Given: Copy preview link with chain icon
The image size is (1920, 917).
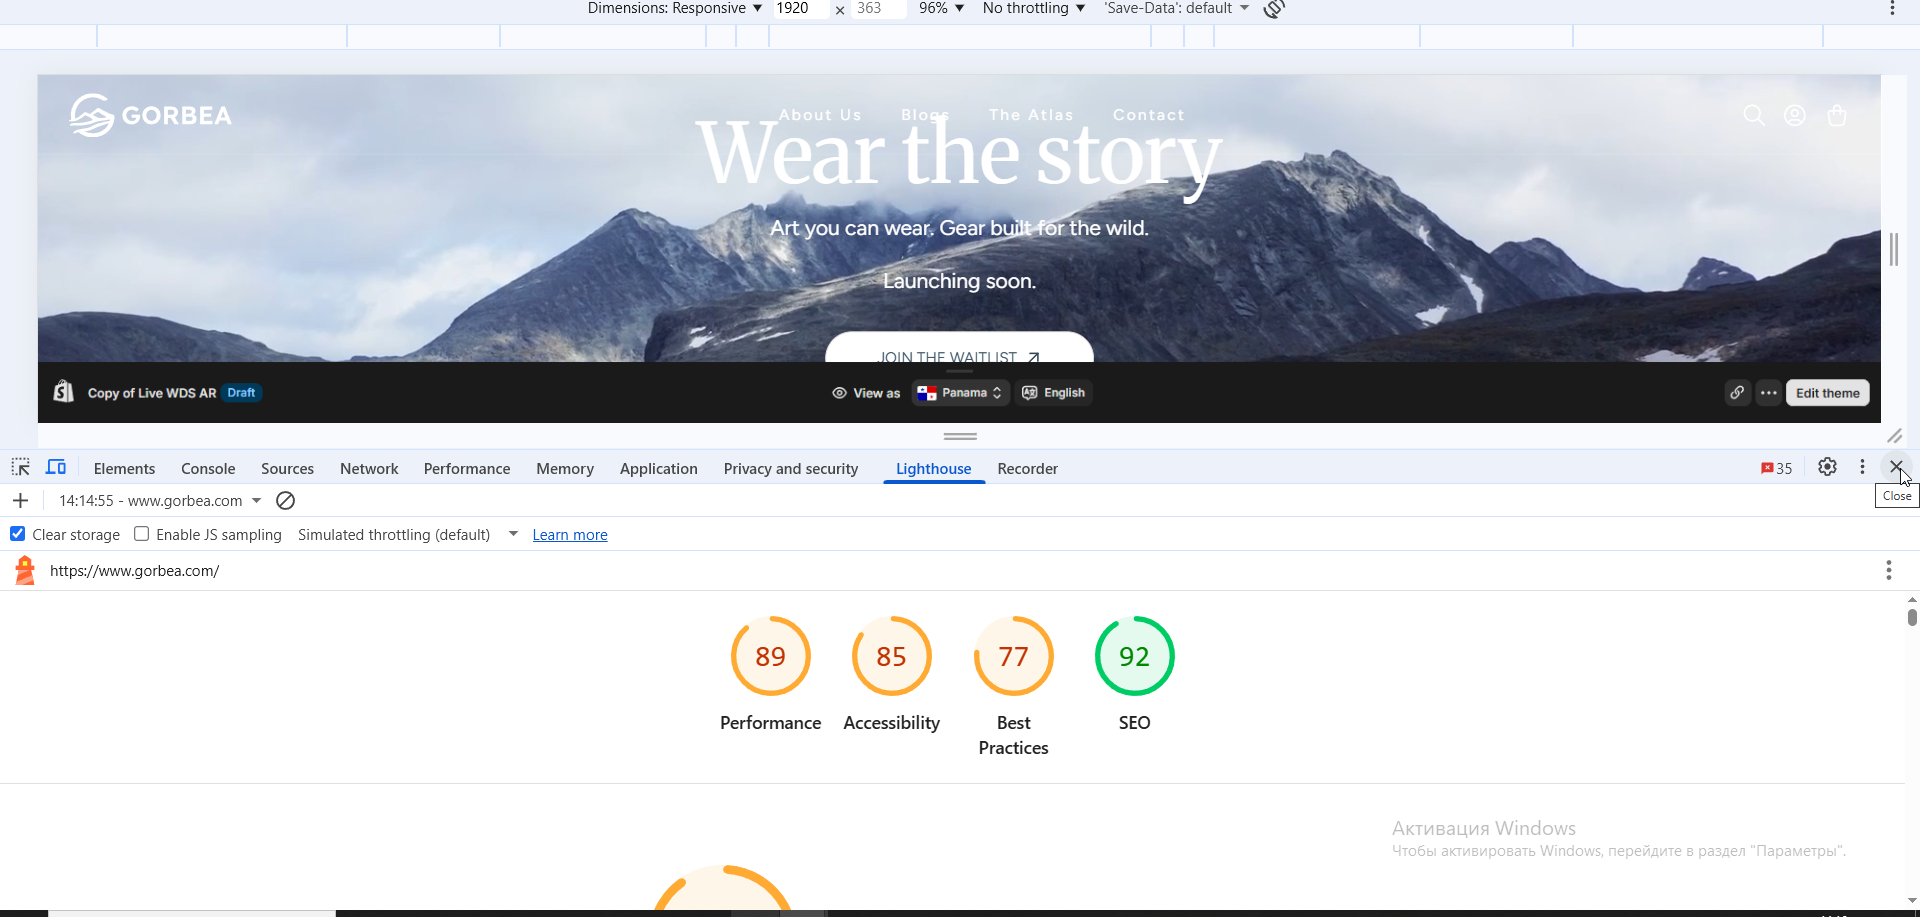Looking at the screenshot, I should tap(1737, 393).
